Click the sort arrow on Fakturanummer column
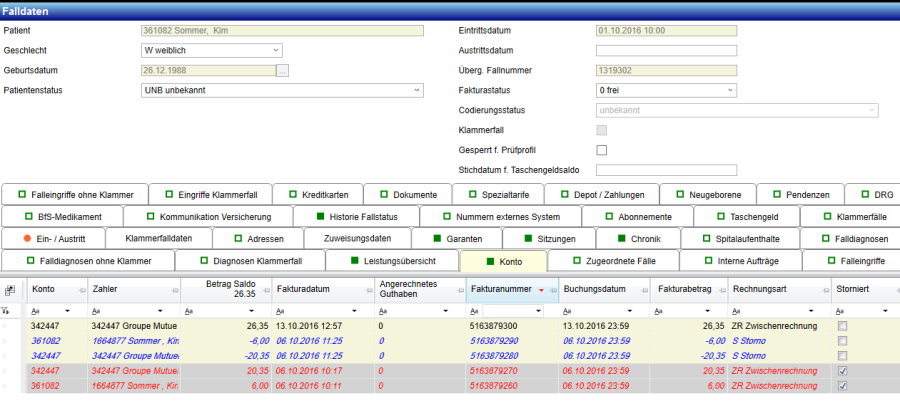 pyautogui.click(x=541, y=290)
